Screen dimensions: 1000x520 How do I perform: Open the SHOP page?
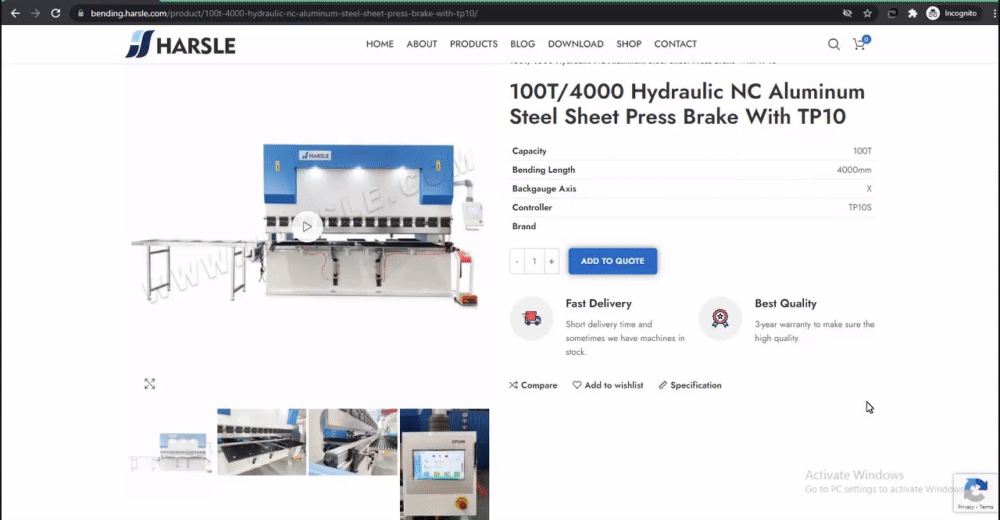click(629, 44)
